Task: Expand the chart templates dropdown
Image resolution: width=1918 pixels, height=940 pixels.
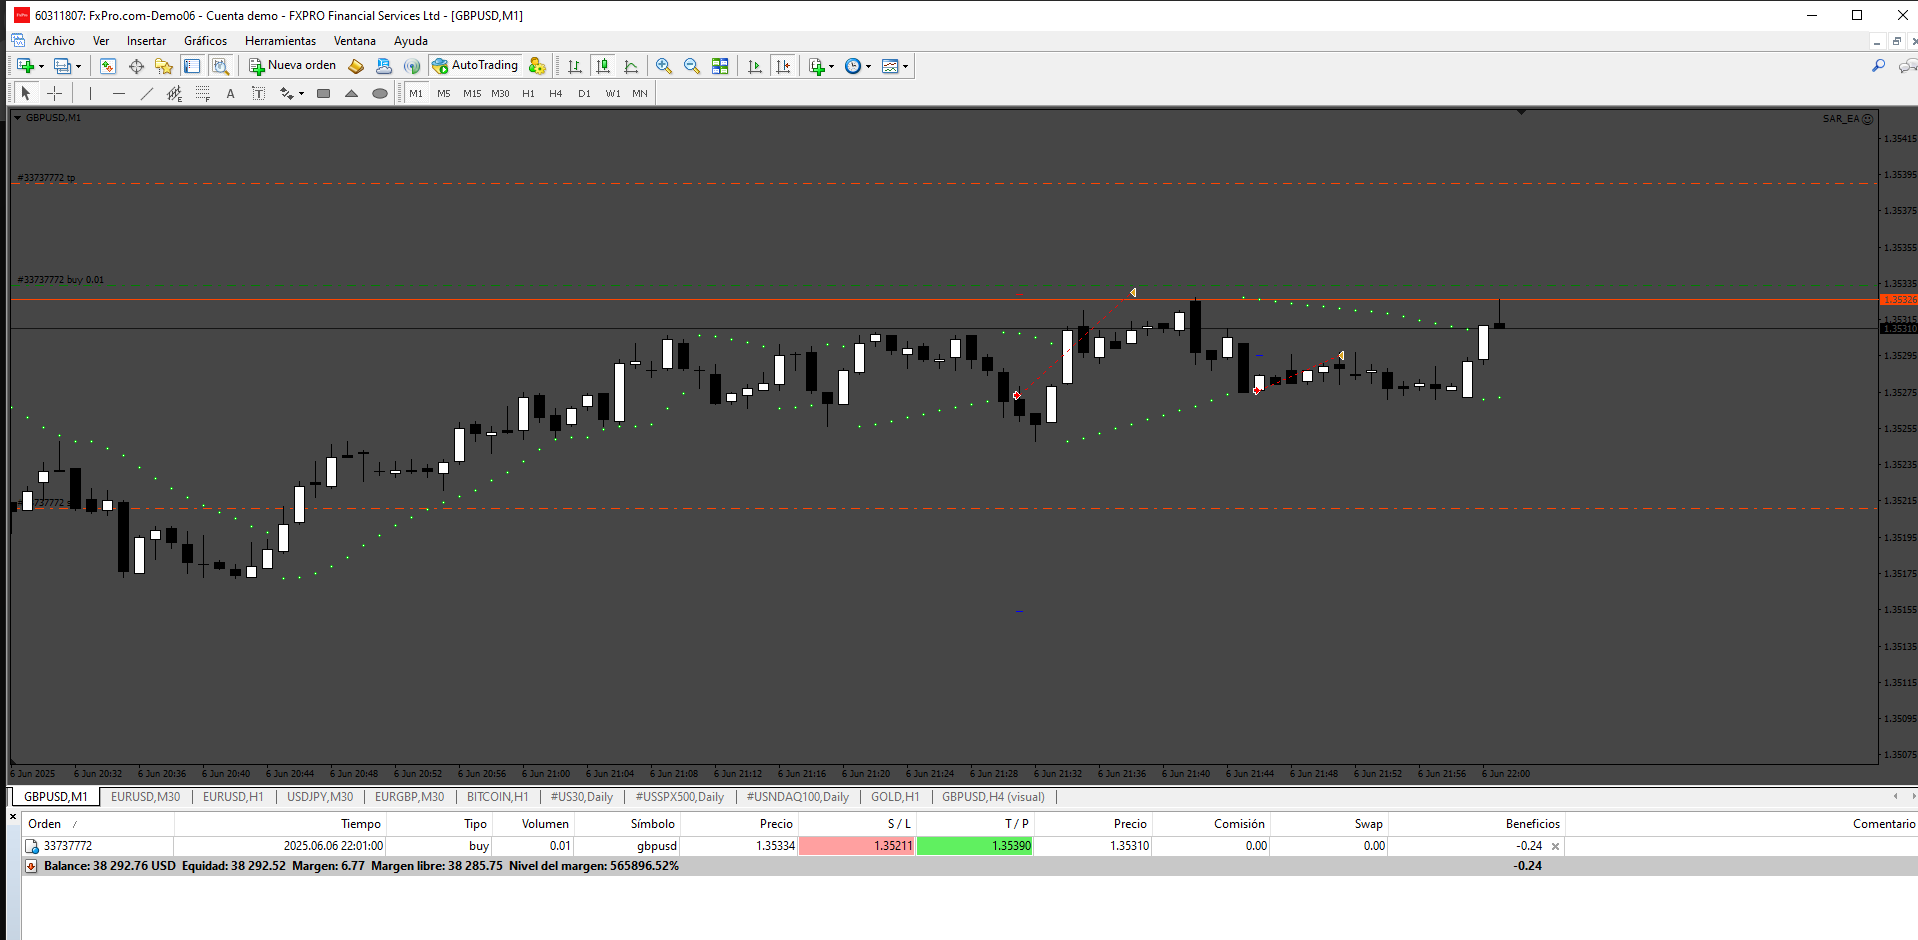Action: 906,66
